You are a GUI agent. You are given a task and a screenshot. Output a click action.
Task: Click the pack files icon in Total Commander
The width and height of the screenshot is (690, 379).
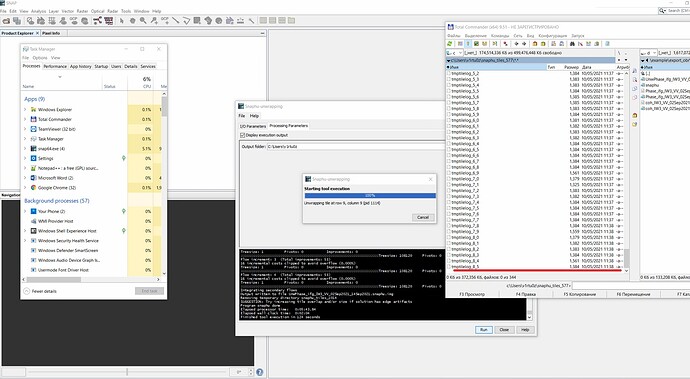(535, 44)
